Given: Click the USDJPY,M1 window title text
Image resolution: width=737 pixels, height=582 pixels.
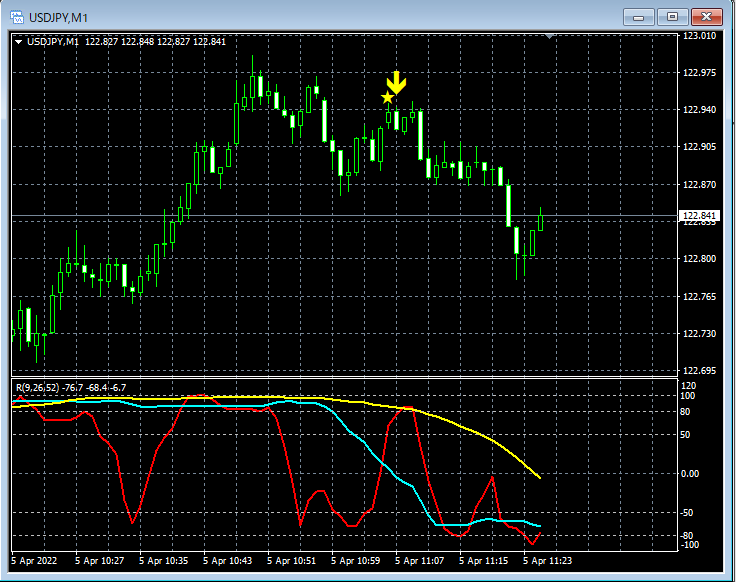Looking at the screenshot, I should click(58, 18).
